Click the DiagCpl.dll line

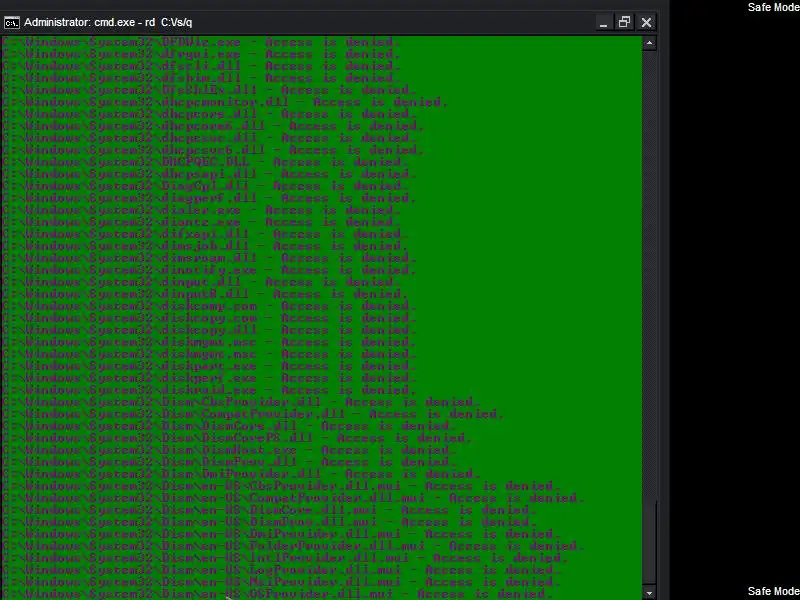point(205,186)
